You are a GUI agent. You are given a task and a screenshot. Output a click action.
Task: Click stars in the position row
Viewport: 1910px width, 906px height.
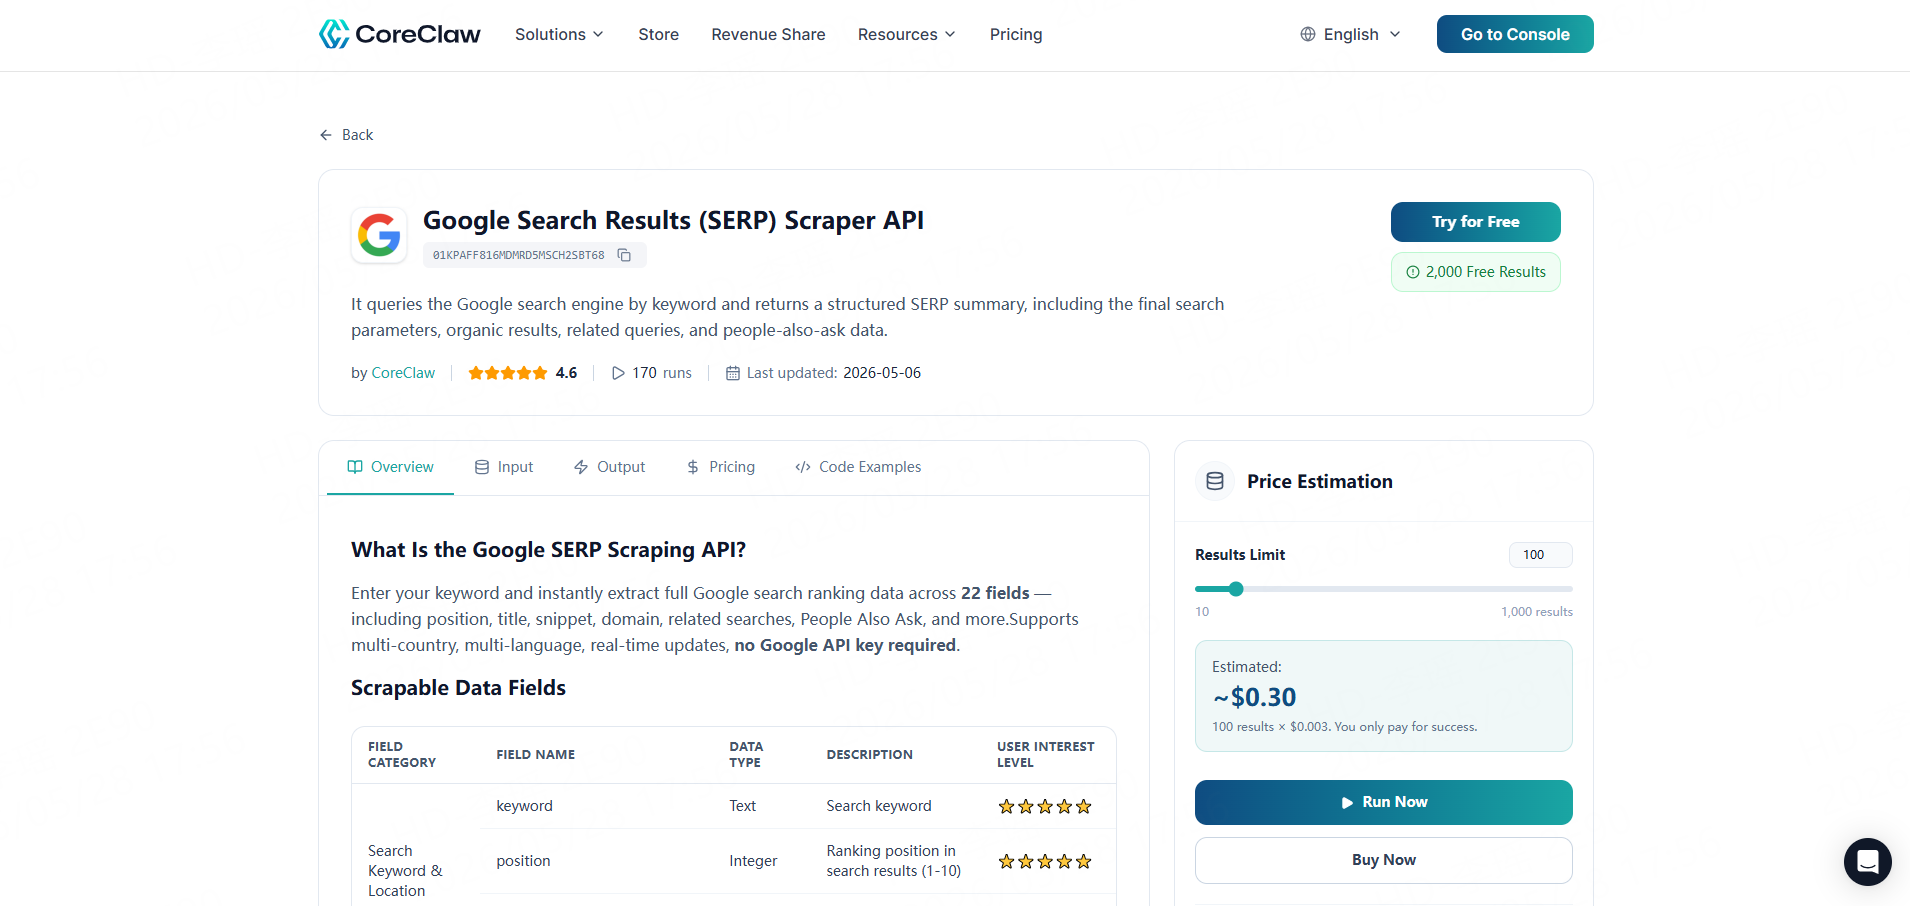[x=1045, y=861]
